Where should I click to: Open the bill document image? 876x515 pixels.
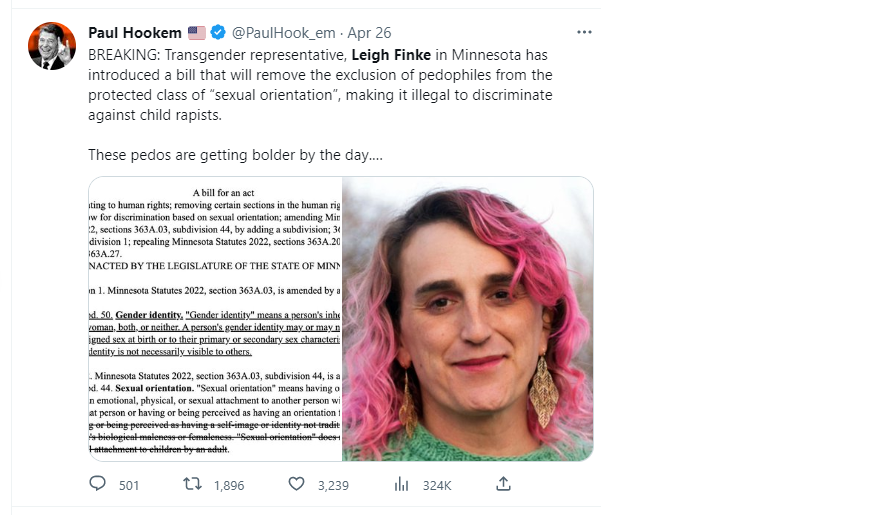tap(215, 319)
